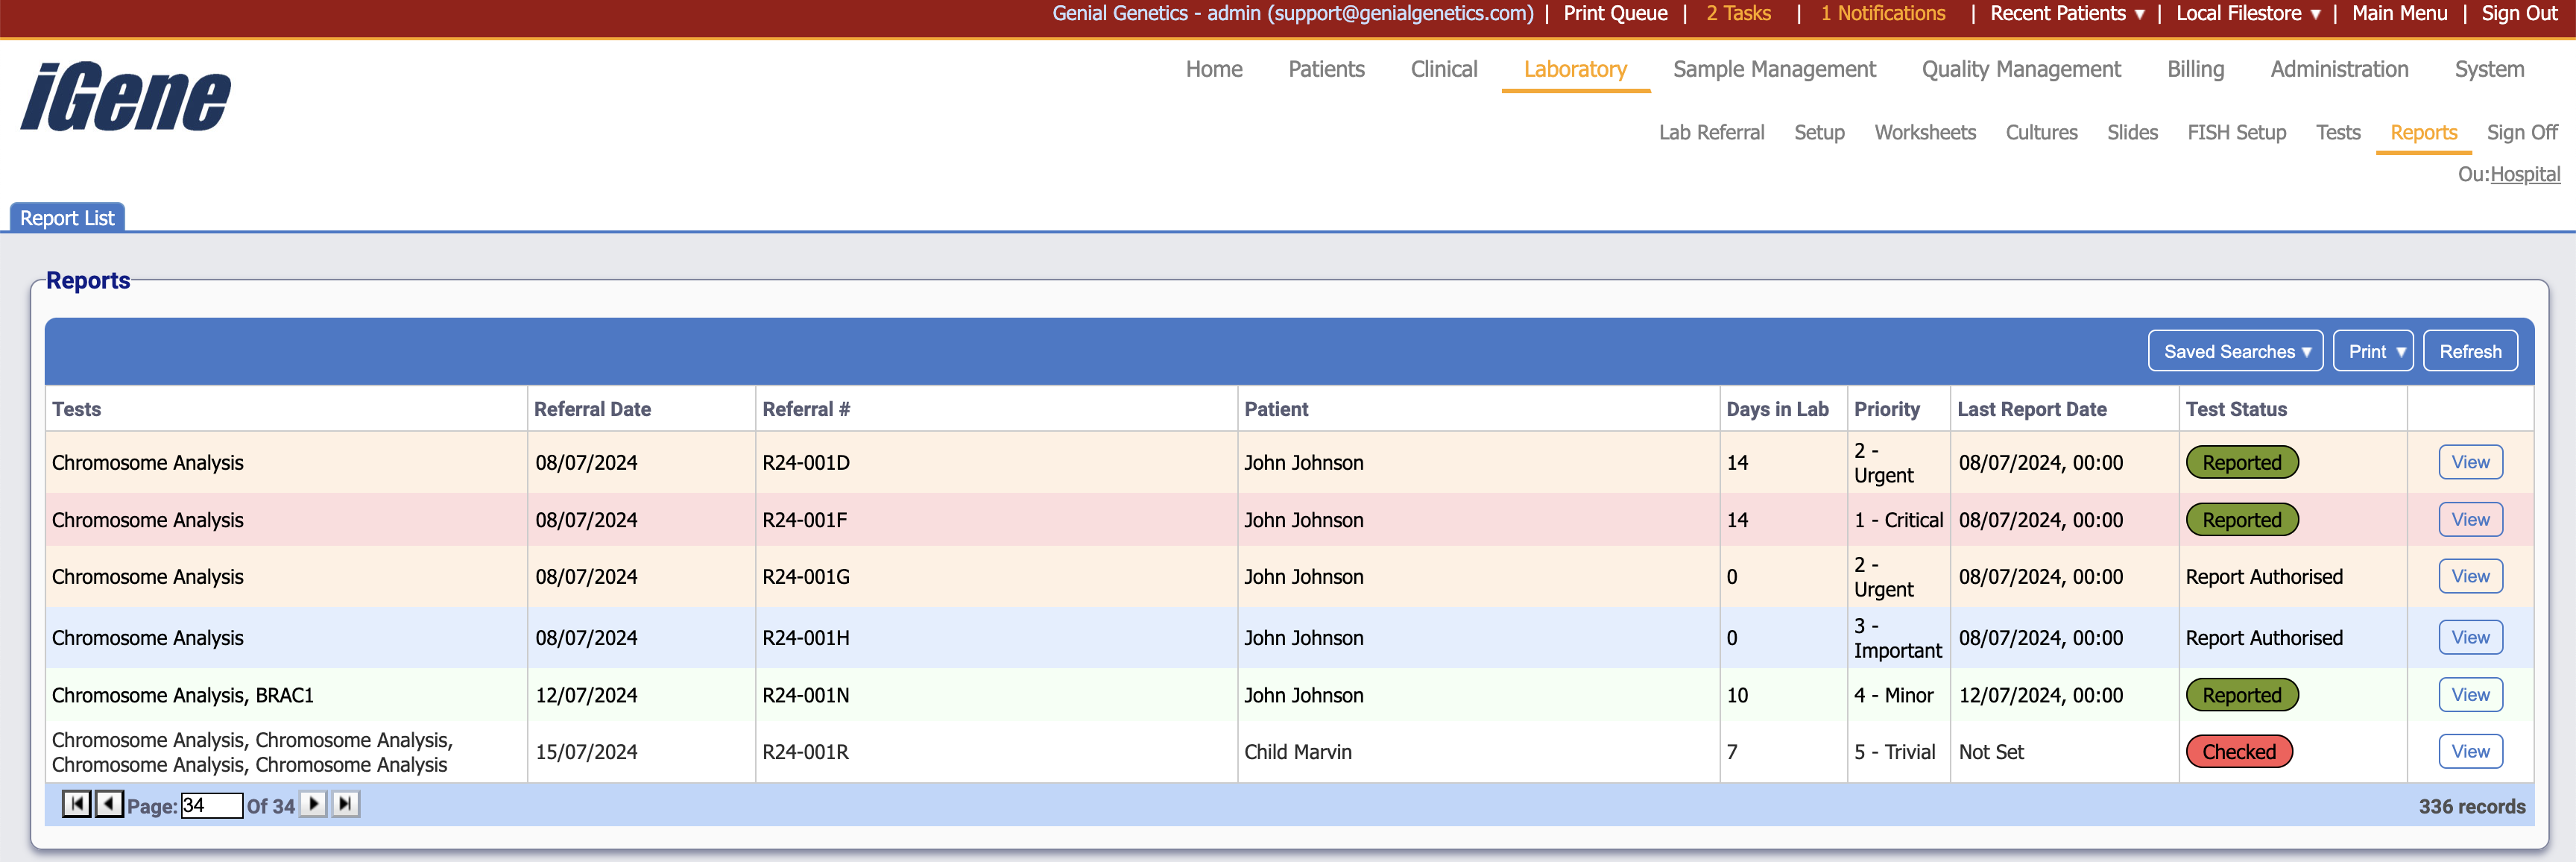Image resolution: width=2576 pixels, height=862 pixels.
Task: Click Reported badge for R24-001D
Action: point(2241,463)
